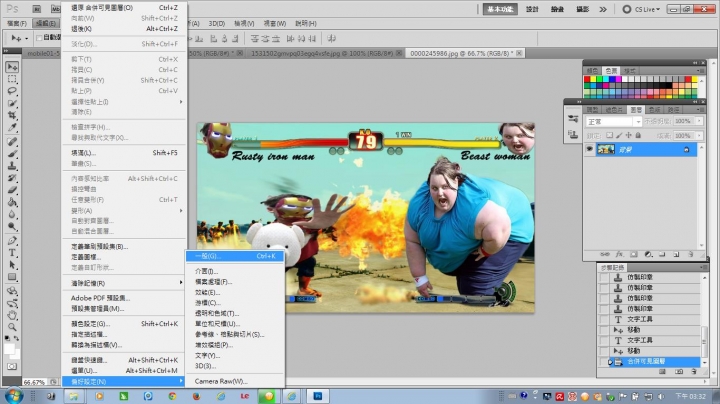Tick the 自動選取 checkbox in options bar

click(39, 38)
